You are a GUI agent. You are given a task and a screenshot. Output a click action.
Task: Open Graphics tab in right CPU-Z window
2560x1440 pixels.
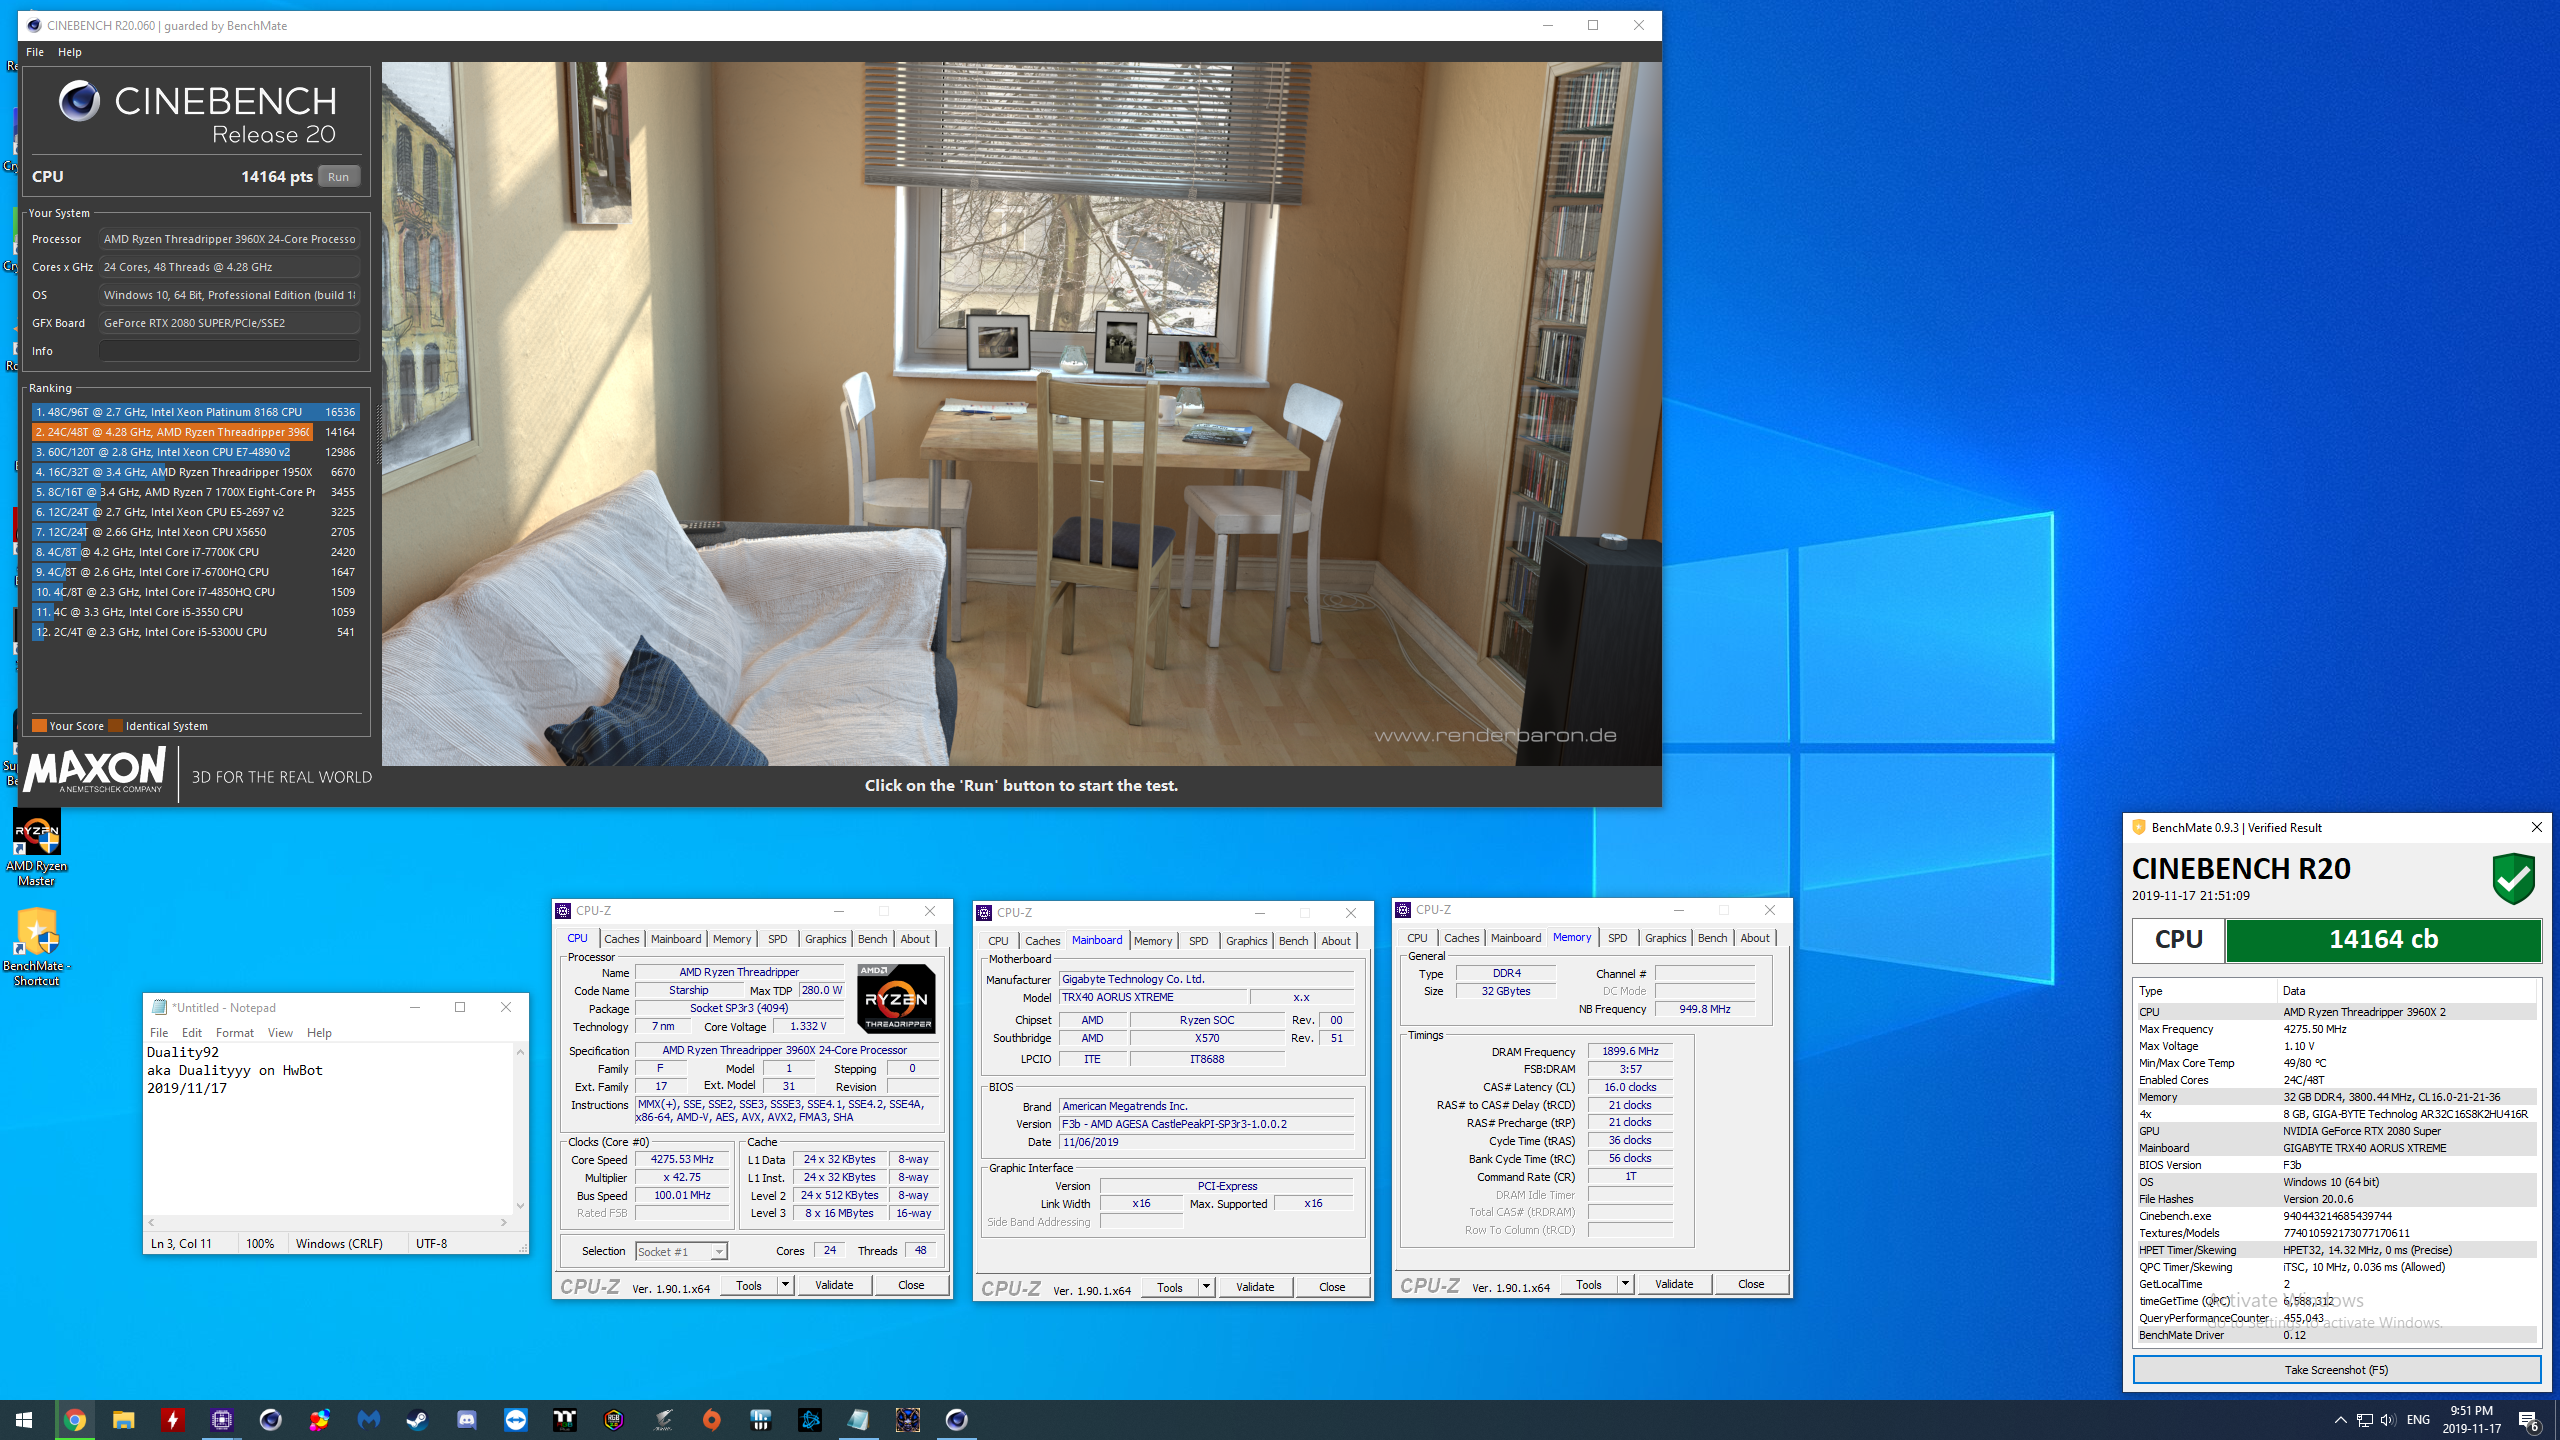coord(1665,937)
